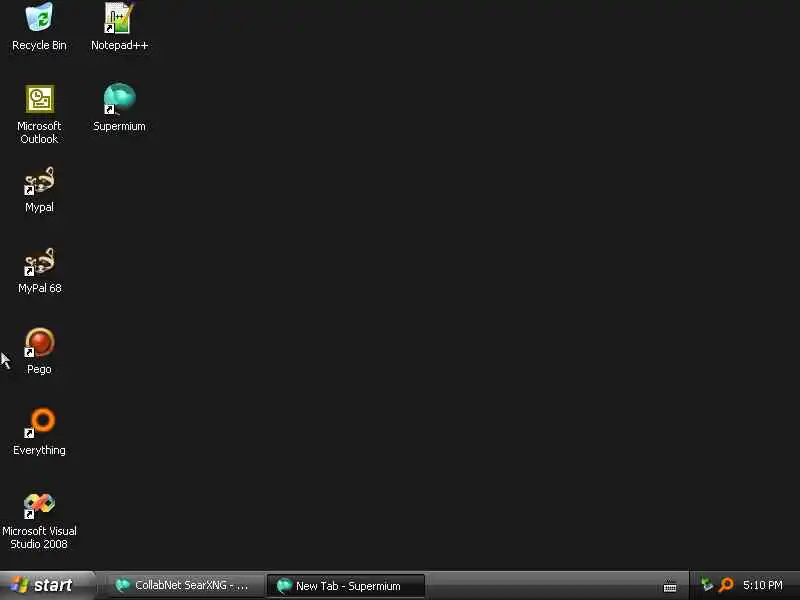The width and height of the screenshot is (800, 600).
Task: Select Microsoft Visual Studio 2008 icon
Action: pyautogui.click(x=39, y=521)
